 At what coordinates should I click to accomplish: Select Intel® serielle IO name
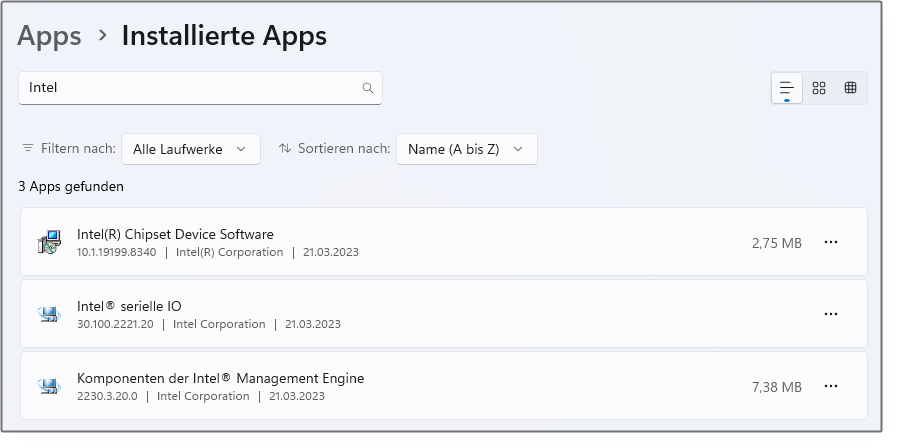pyautogui.click(x=129, y=306)
